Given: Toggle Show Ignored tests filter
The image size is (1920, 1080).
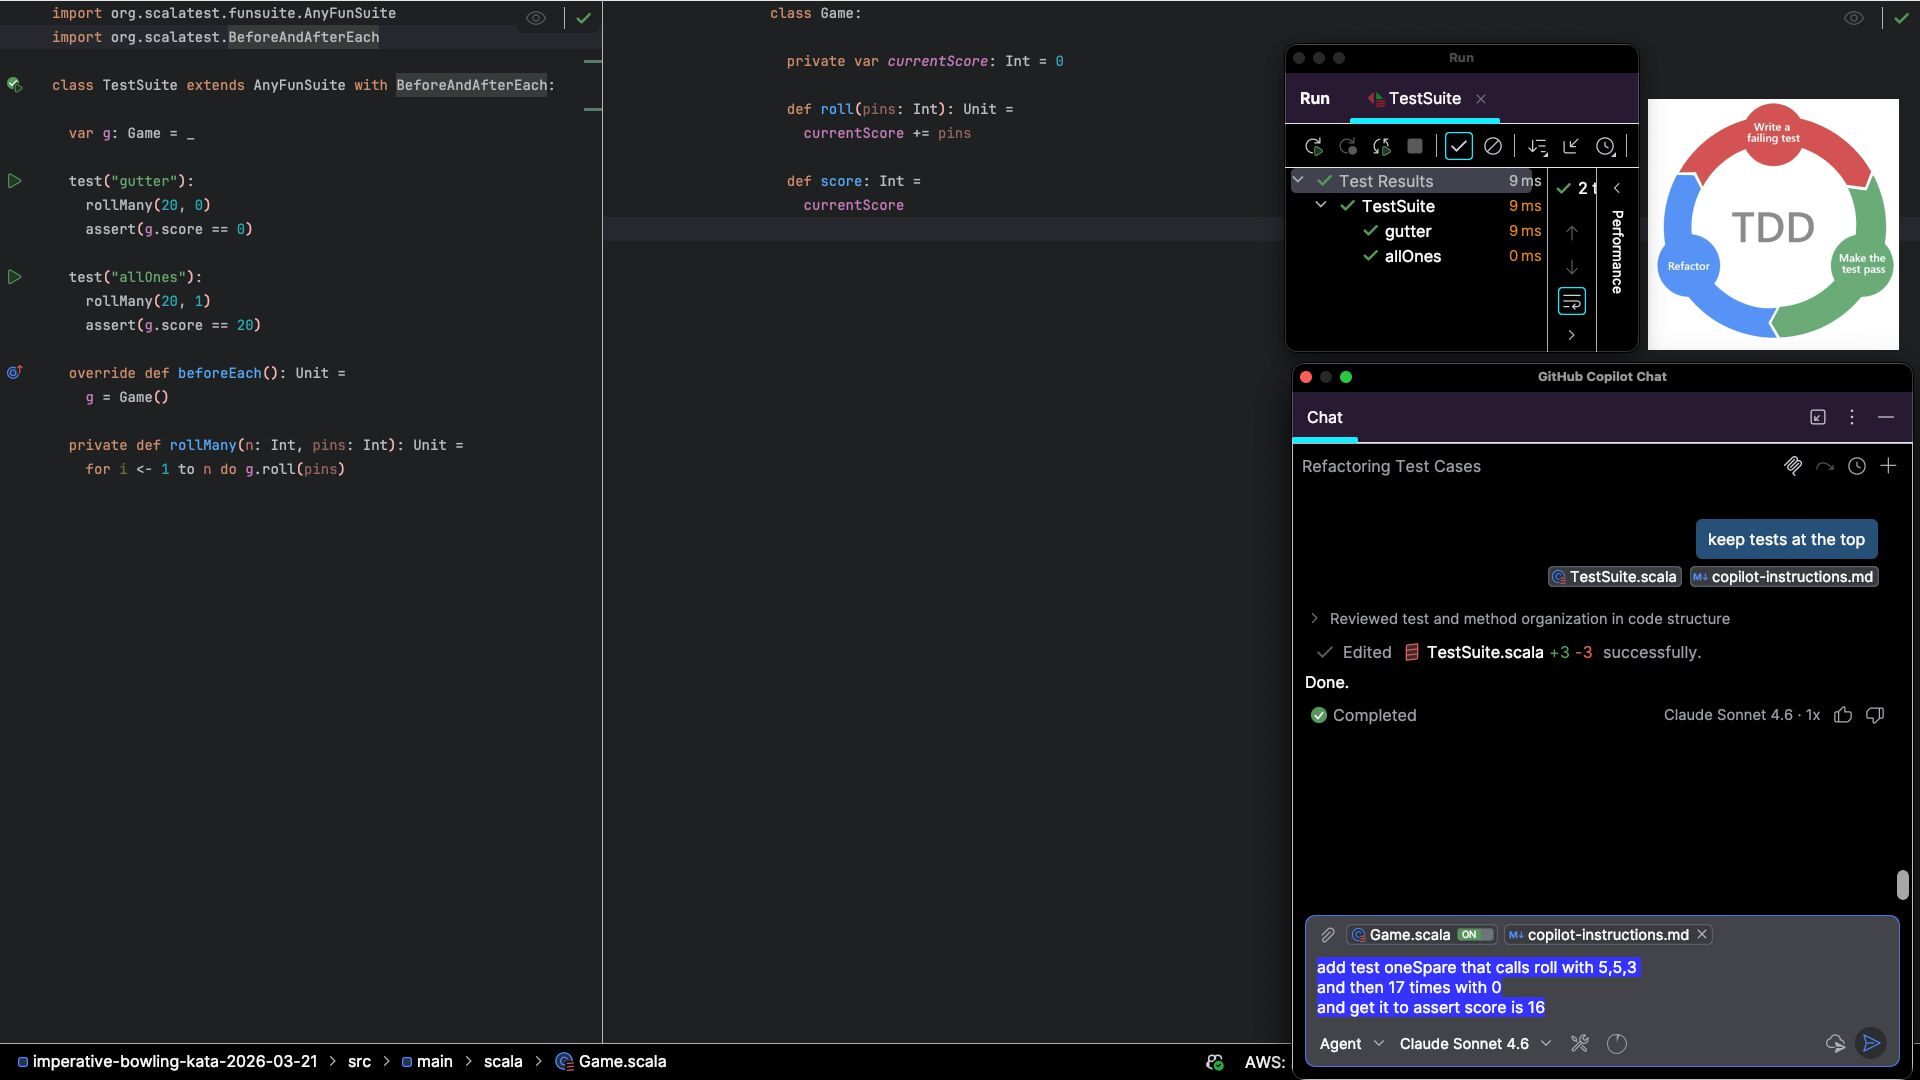Looking at the screenshot, I should point(1493,146).
